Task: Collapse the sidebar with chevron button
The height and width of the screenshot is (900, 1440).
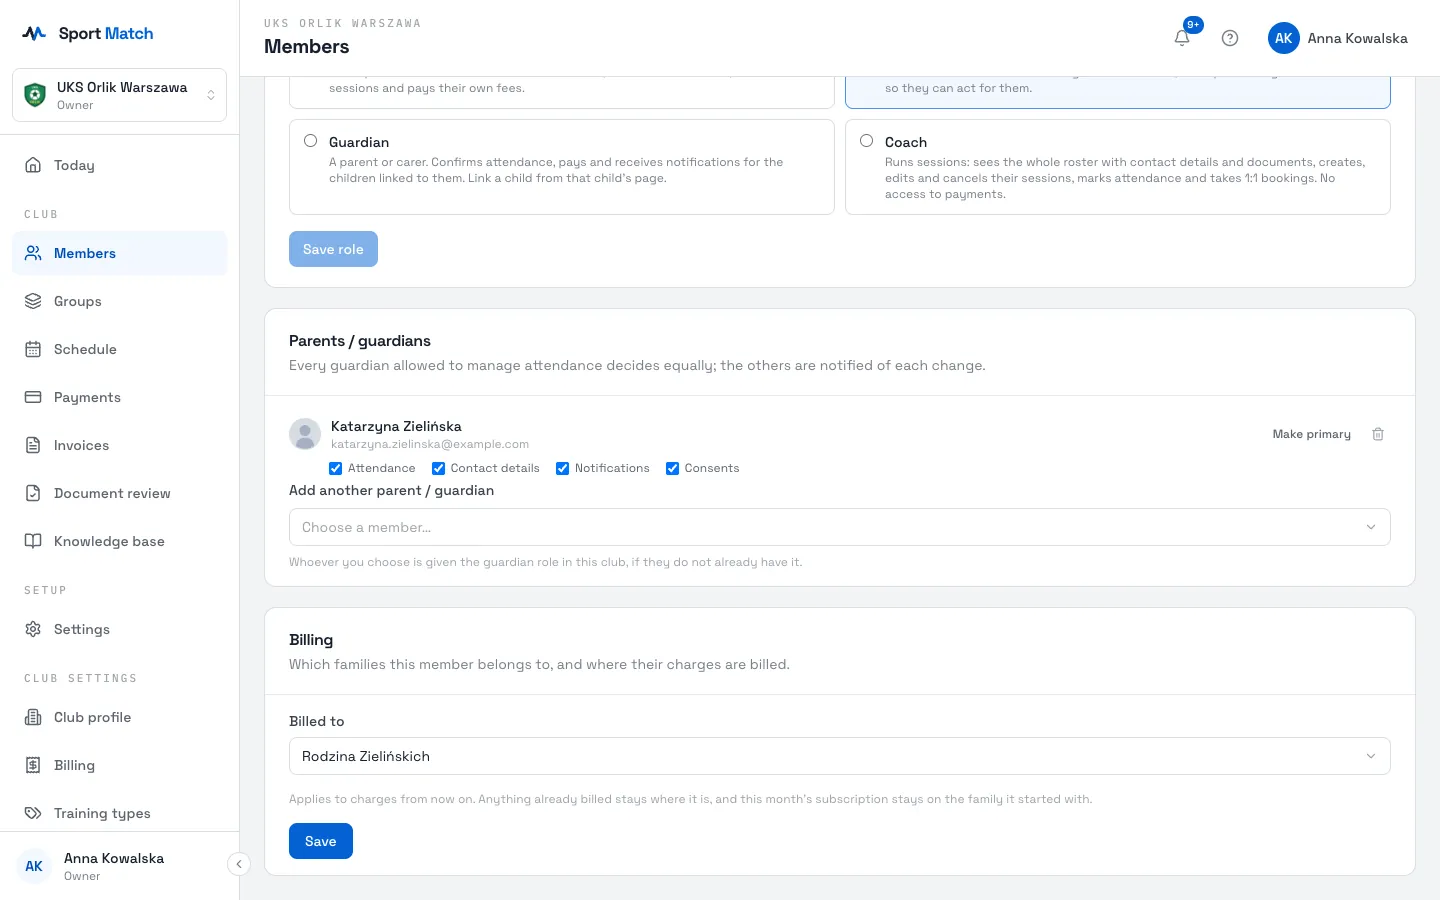Action: pyautogui.click(x=238, y=864)
